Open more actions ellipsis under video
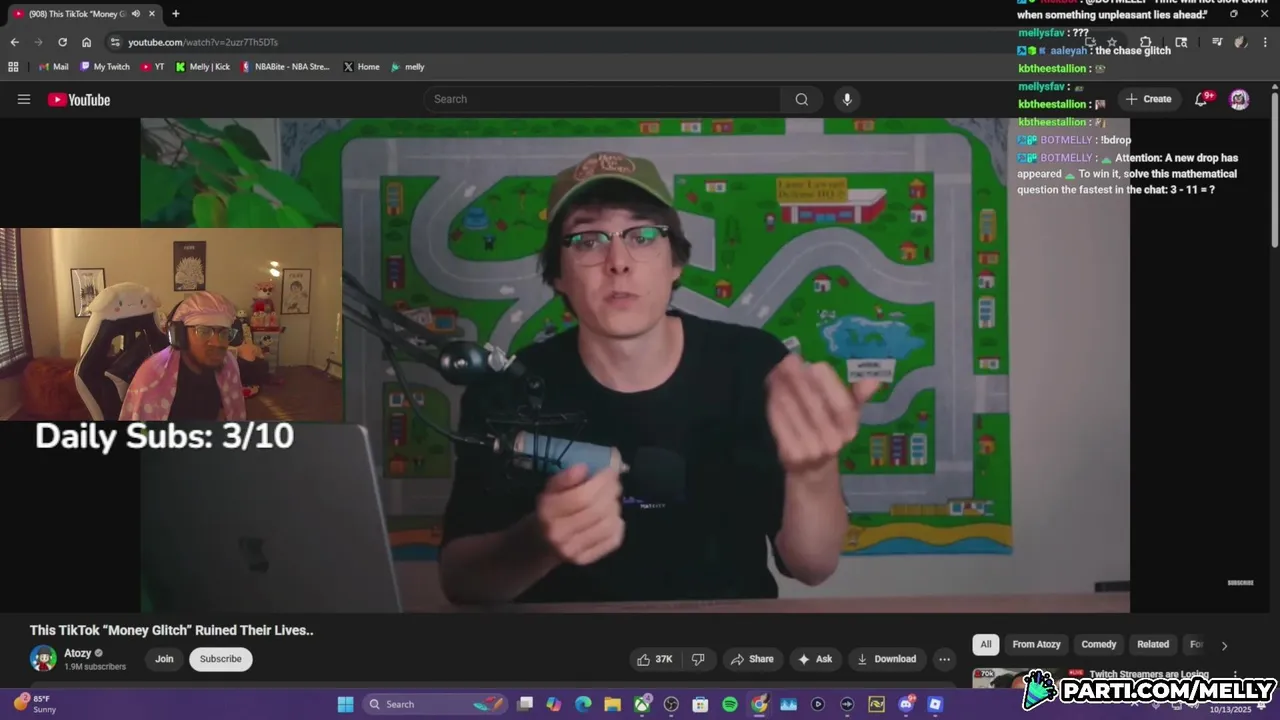The height and width of the screenshot is (720, 1280). (944, 659)
